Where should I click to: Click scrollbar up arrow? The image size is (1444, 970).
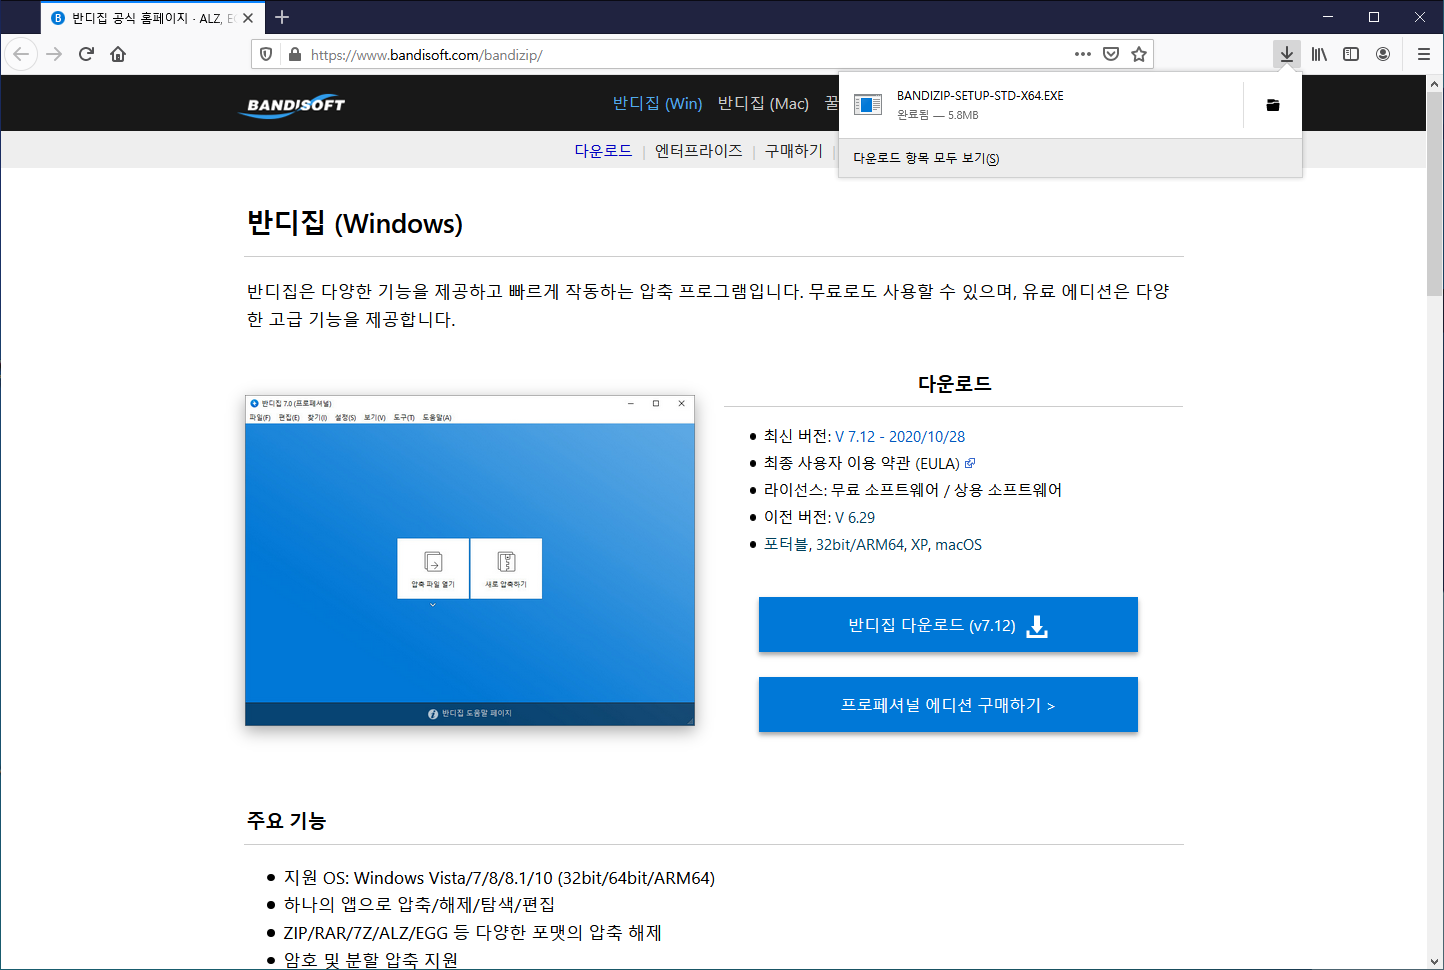click(x=1434, y=84)
